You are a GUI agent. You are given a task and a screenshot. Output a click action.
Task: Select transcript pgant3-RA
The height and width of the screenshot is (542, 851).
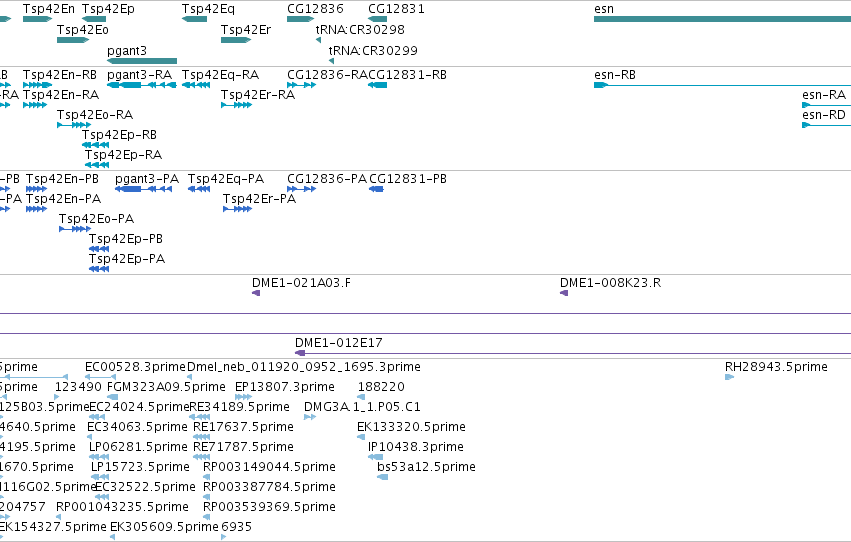point(142,85)
